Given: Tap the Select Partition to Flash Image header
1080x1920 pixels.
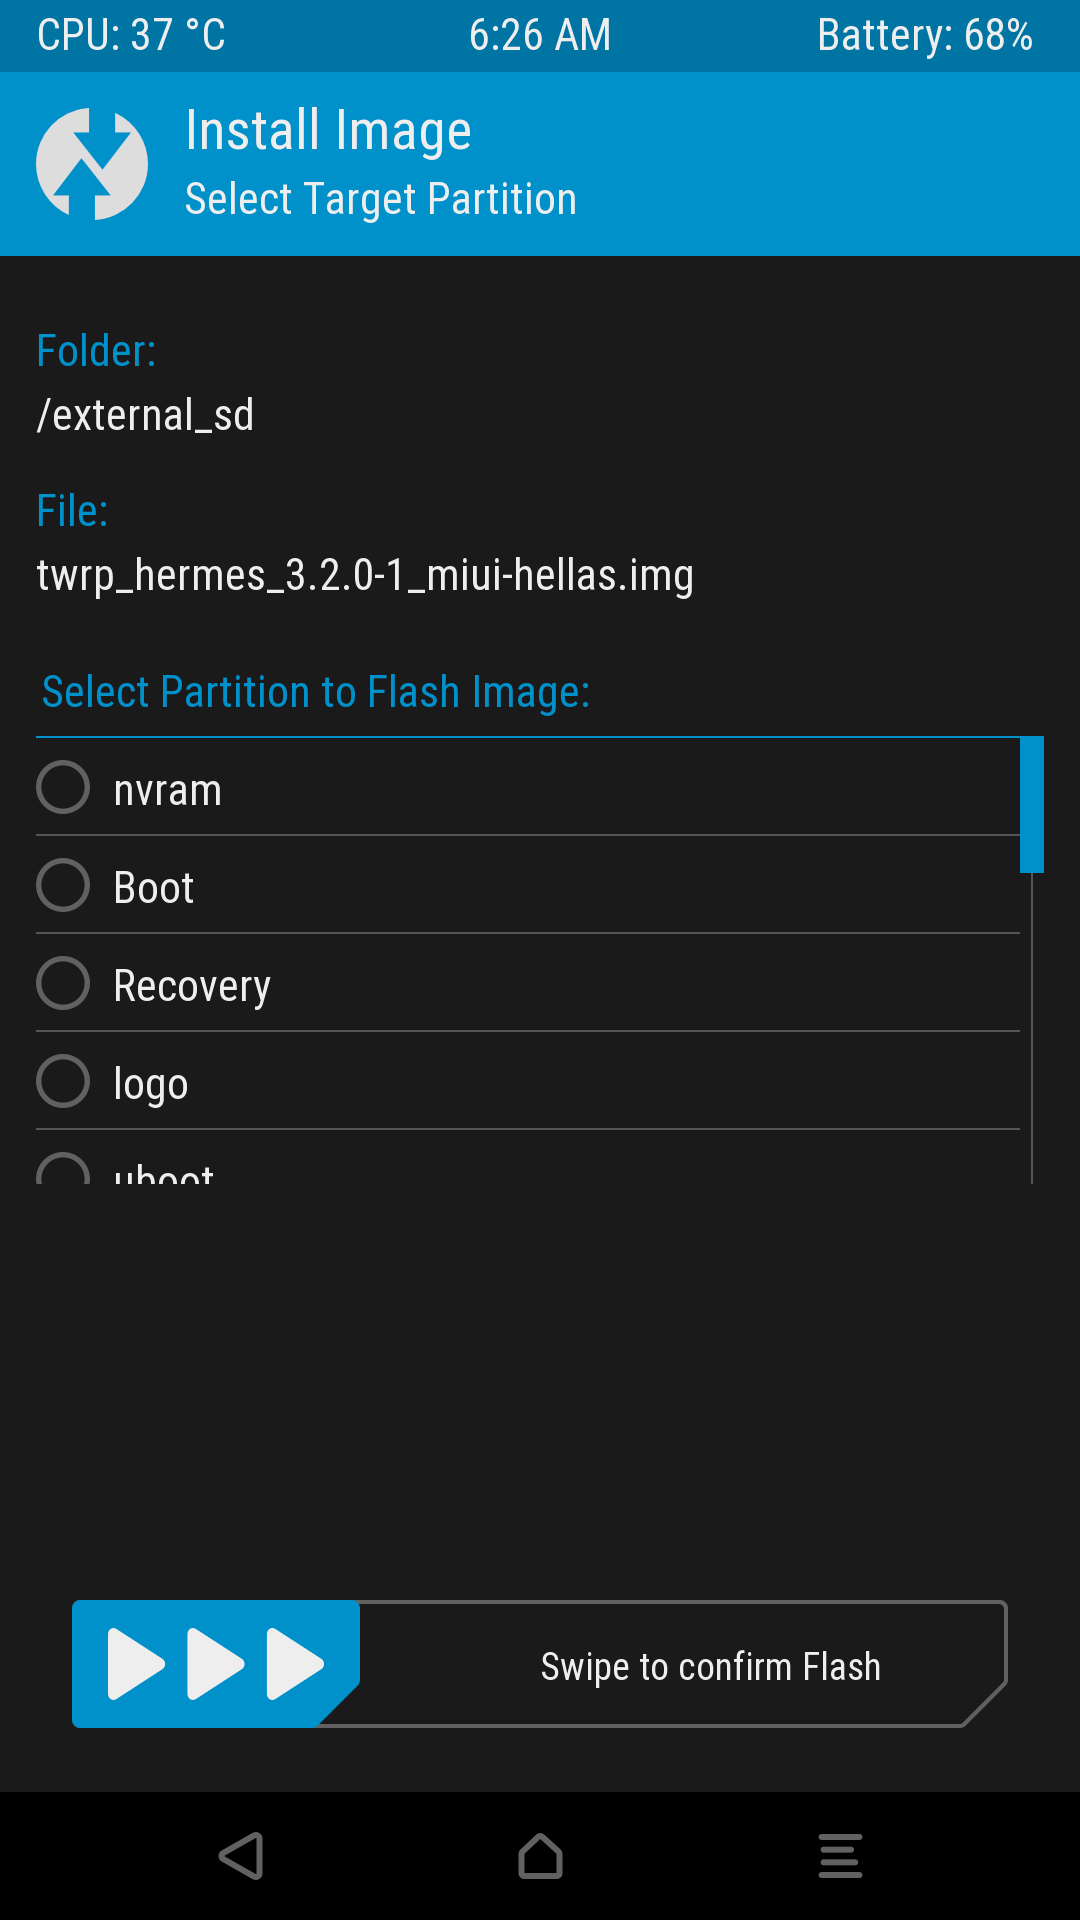Looking at the screenshot, I should [x=316, y=692].
